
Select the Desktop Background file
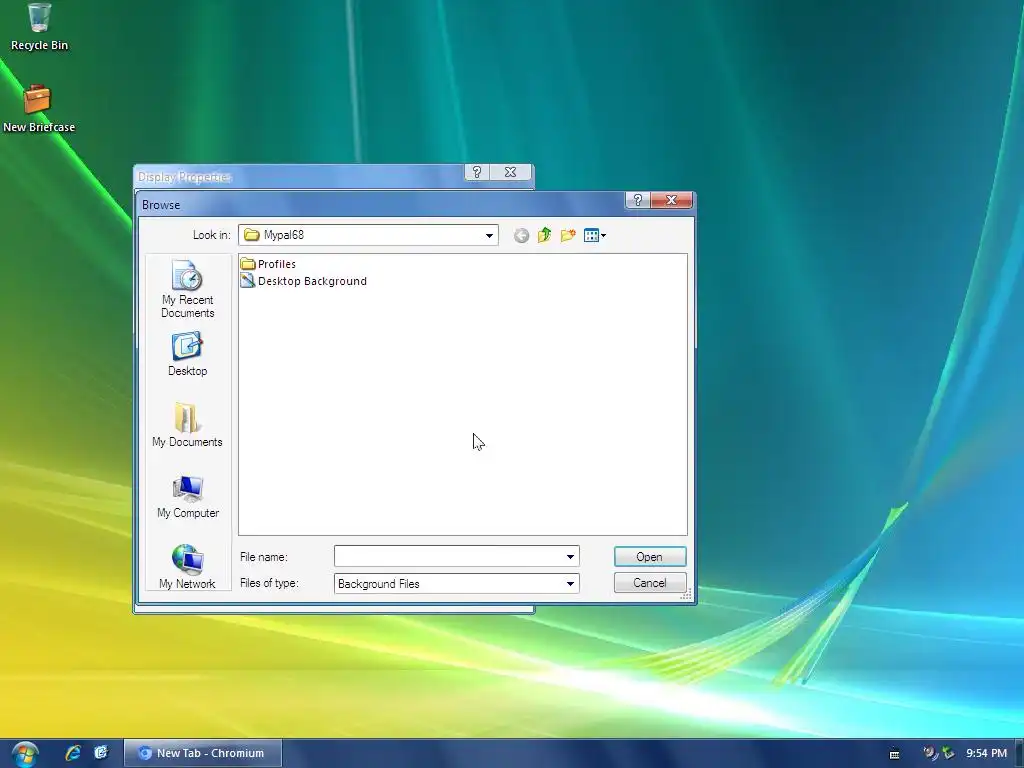[304, 281]
